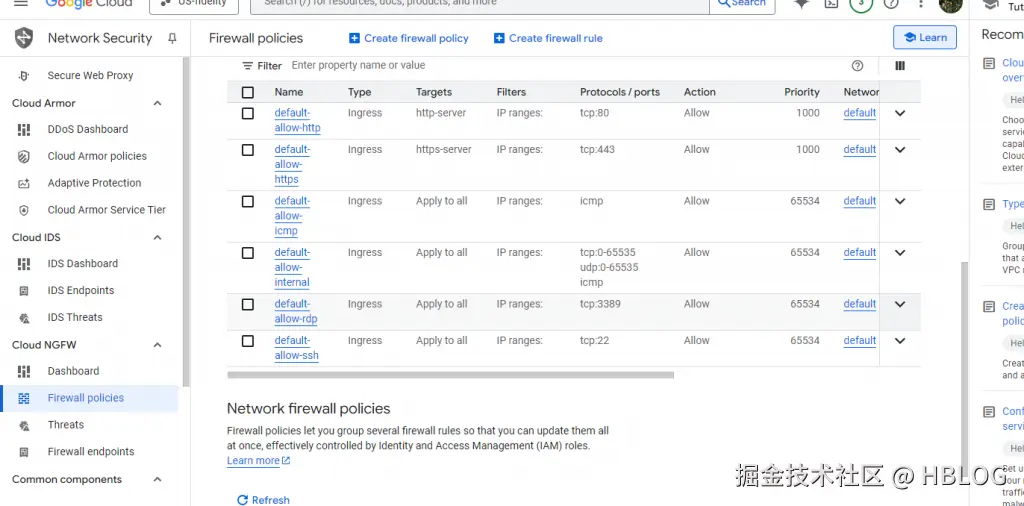The image size is (1024, 506).
Task: Pin the Network Security product
Action: (172, 38)
